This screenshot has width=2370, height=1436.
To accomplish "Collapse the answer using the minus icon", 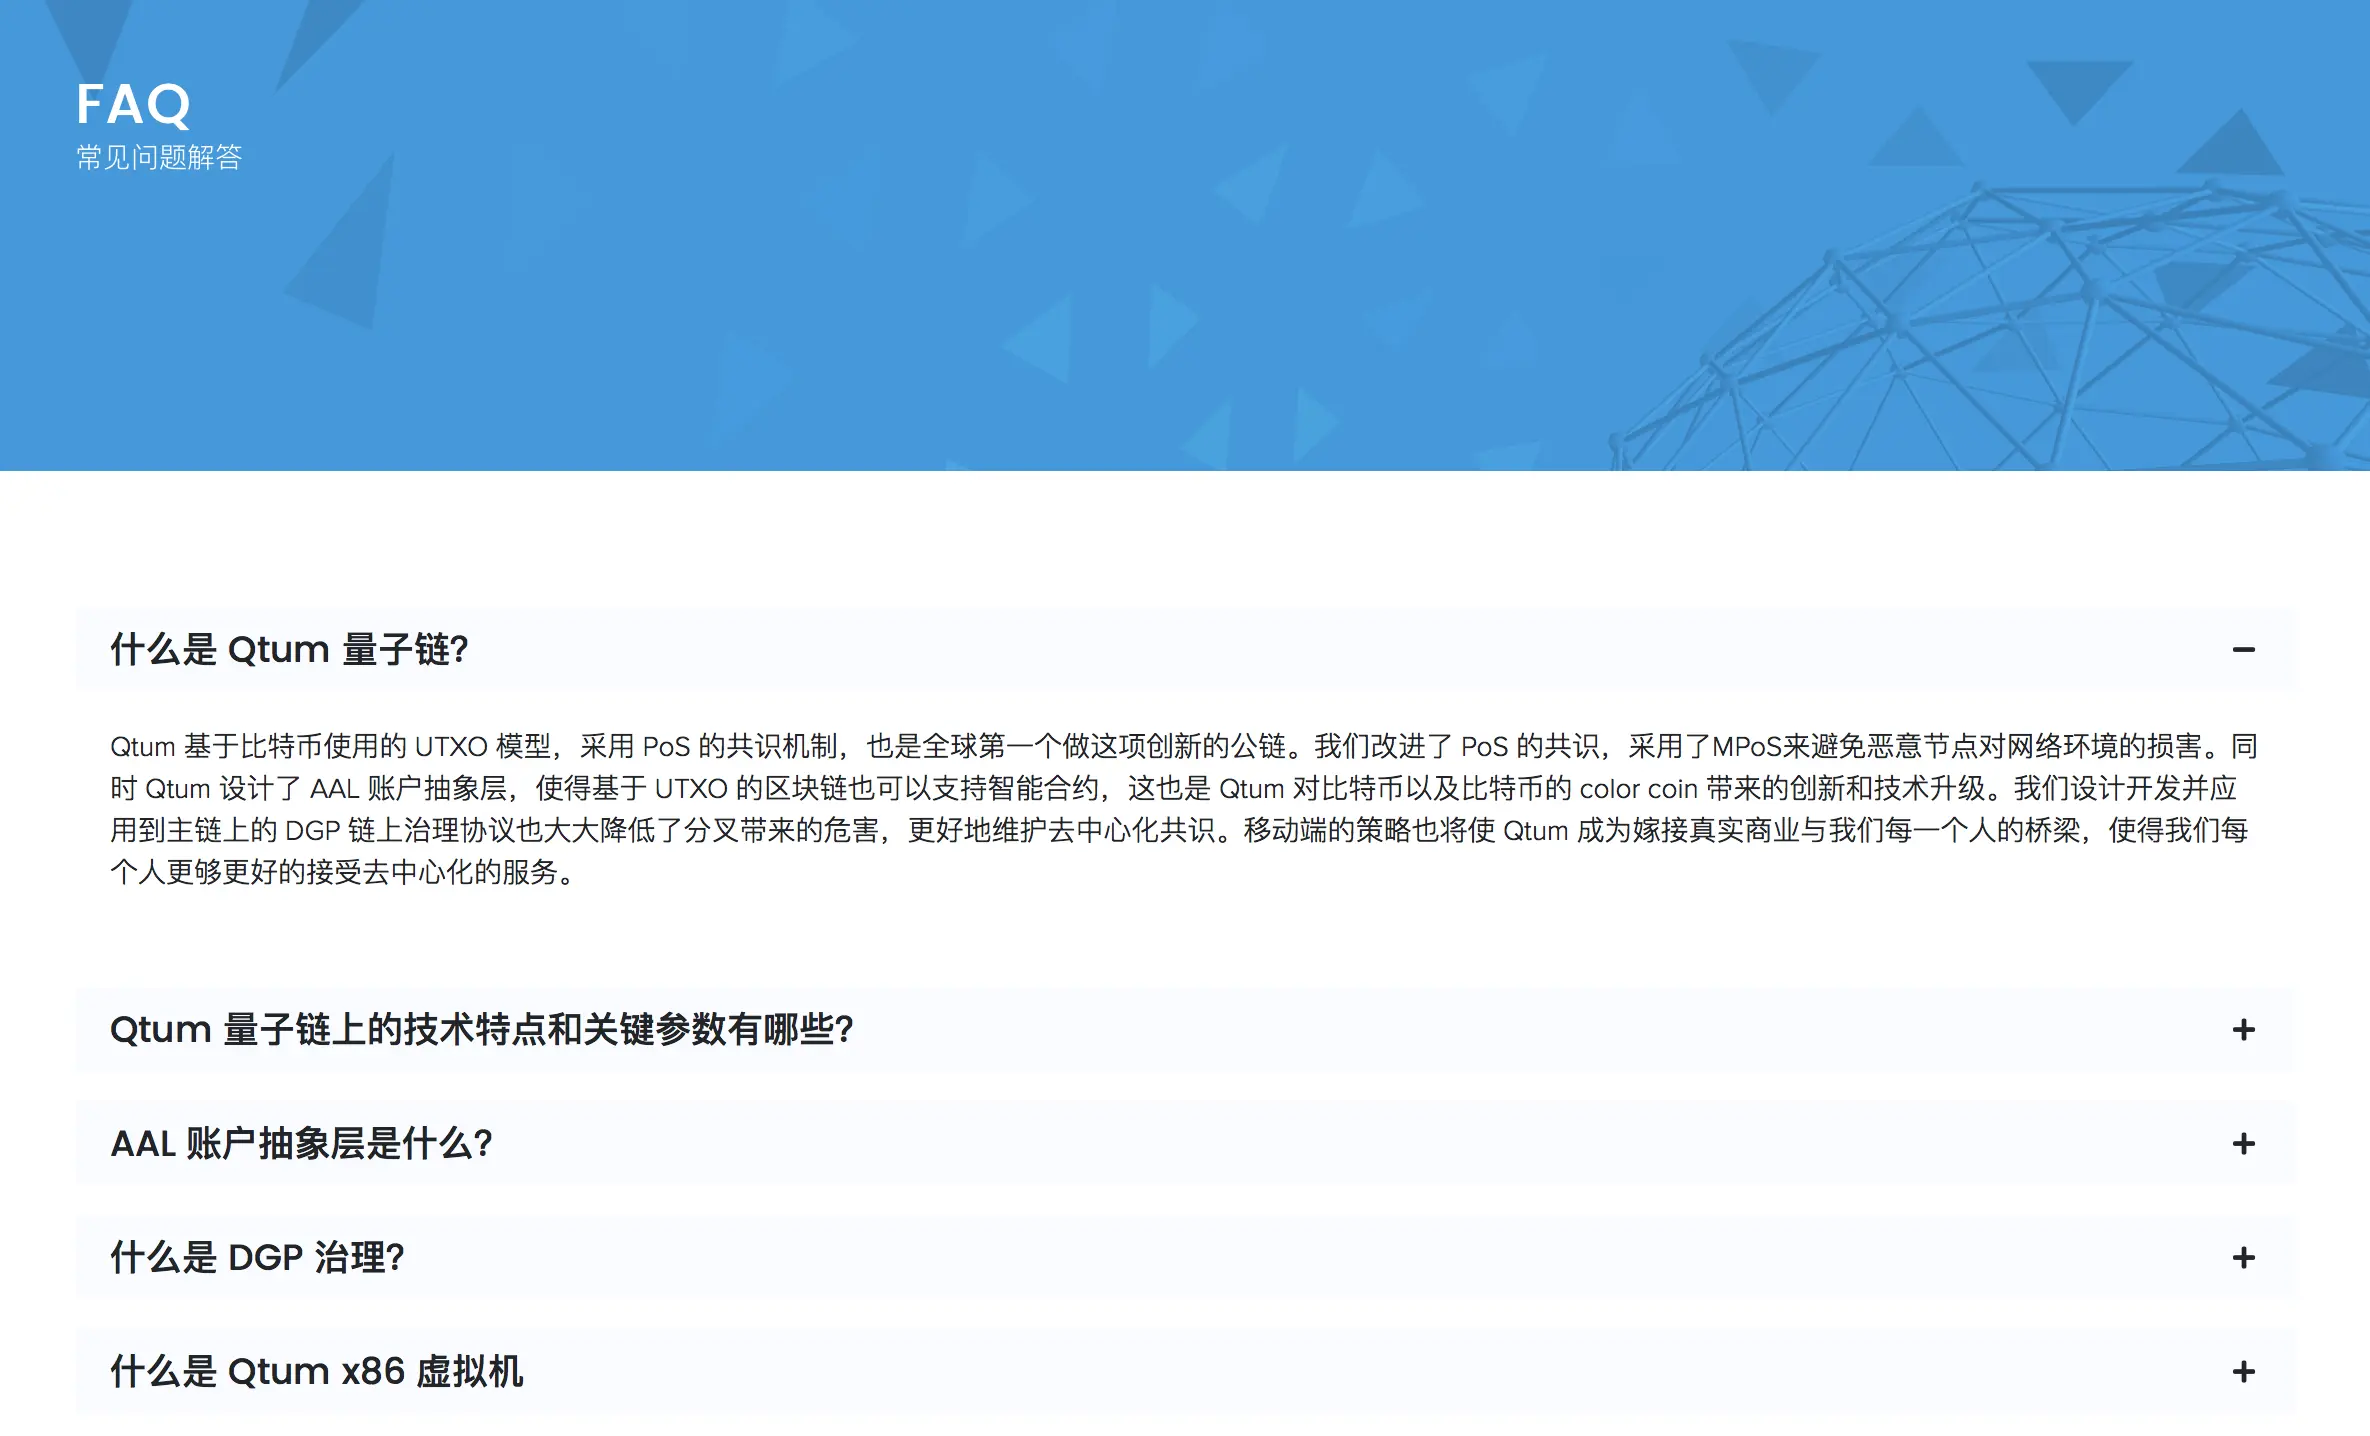I will point(2243,650).
